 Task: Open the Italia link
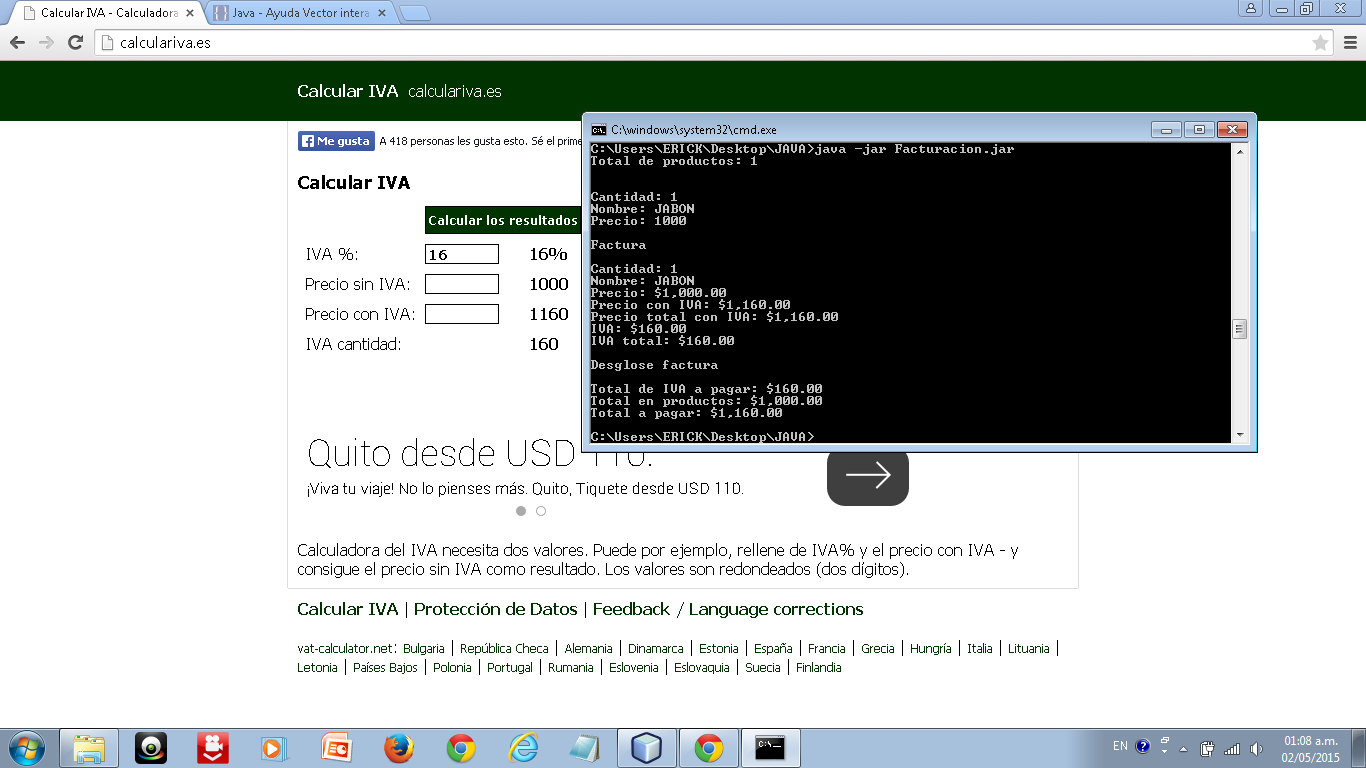[x=980, y=649]
